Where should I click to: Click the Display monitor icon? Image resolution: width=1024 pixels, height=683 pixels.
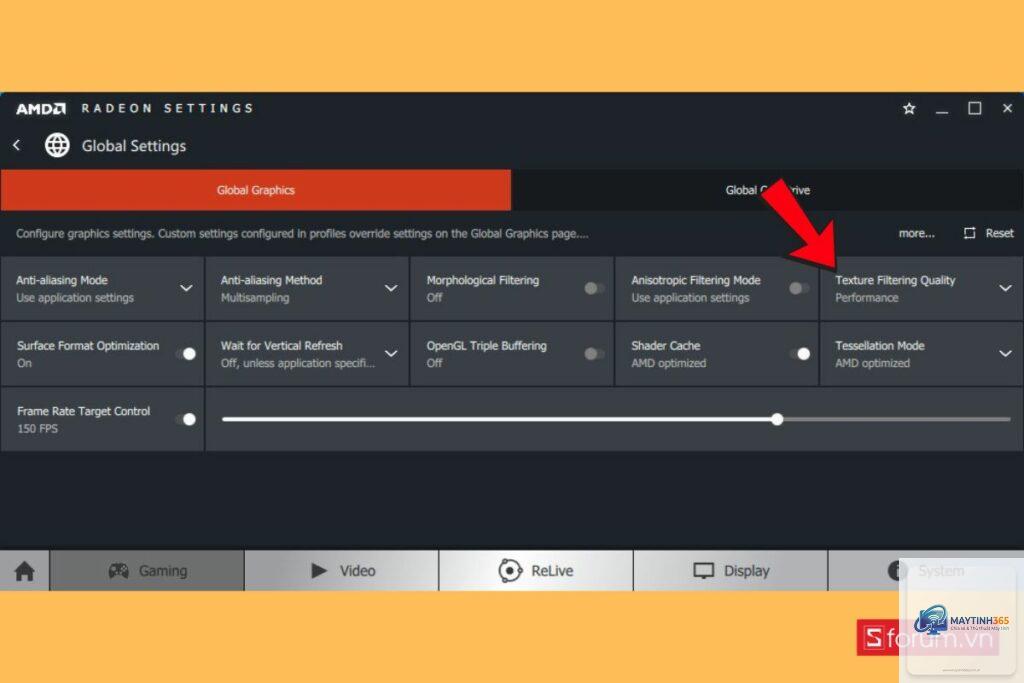click(703, 571)
